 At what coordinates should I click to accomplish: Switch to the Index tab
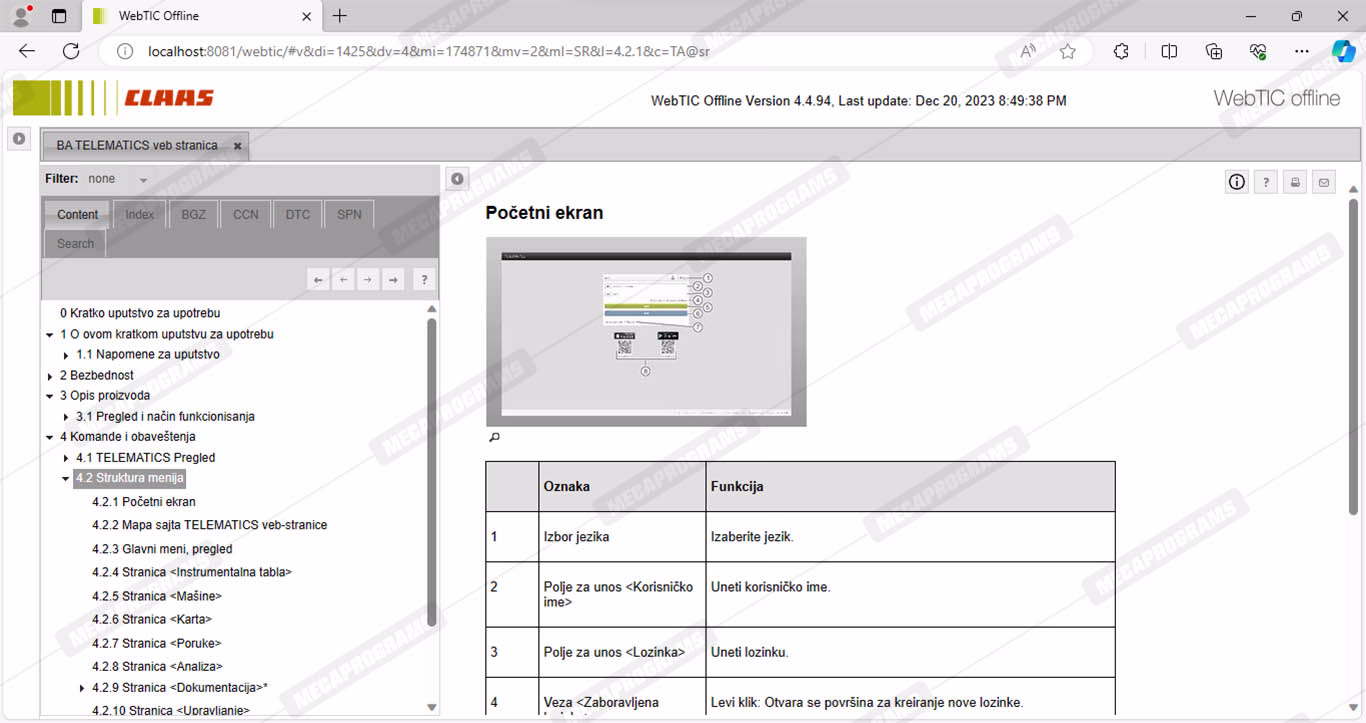click(140, 215)
